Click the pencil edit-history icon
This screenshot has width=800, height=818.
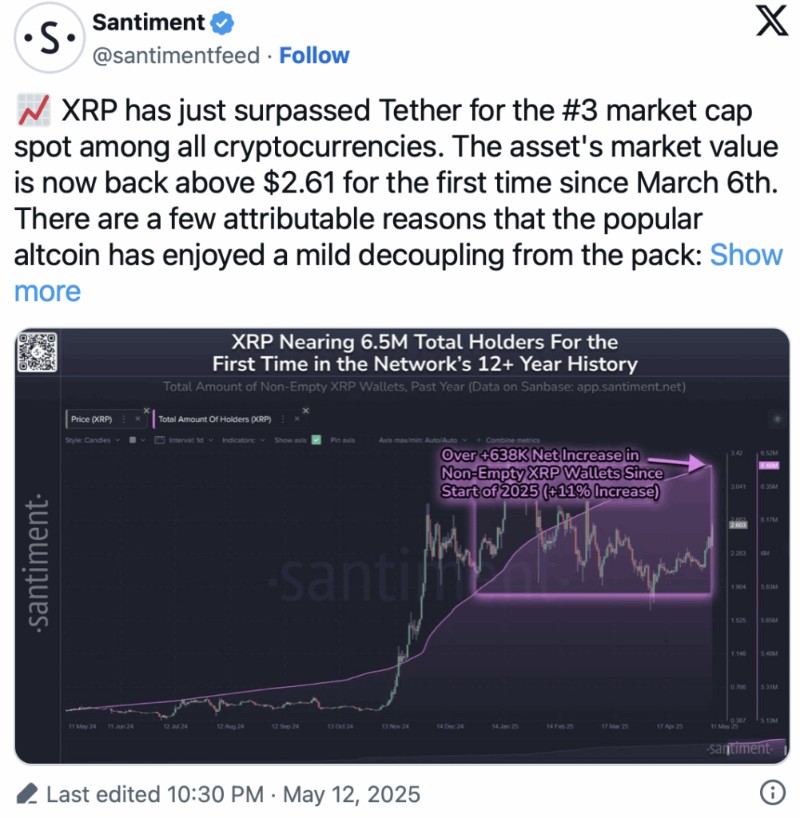[28, 795]
